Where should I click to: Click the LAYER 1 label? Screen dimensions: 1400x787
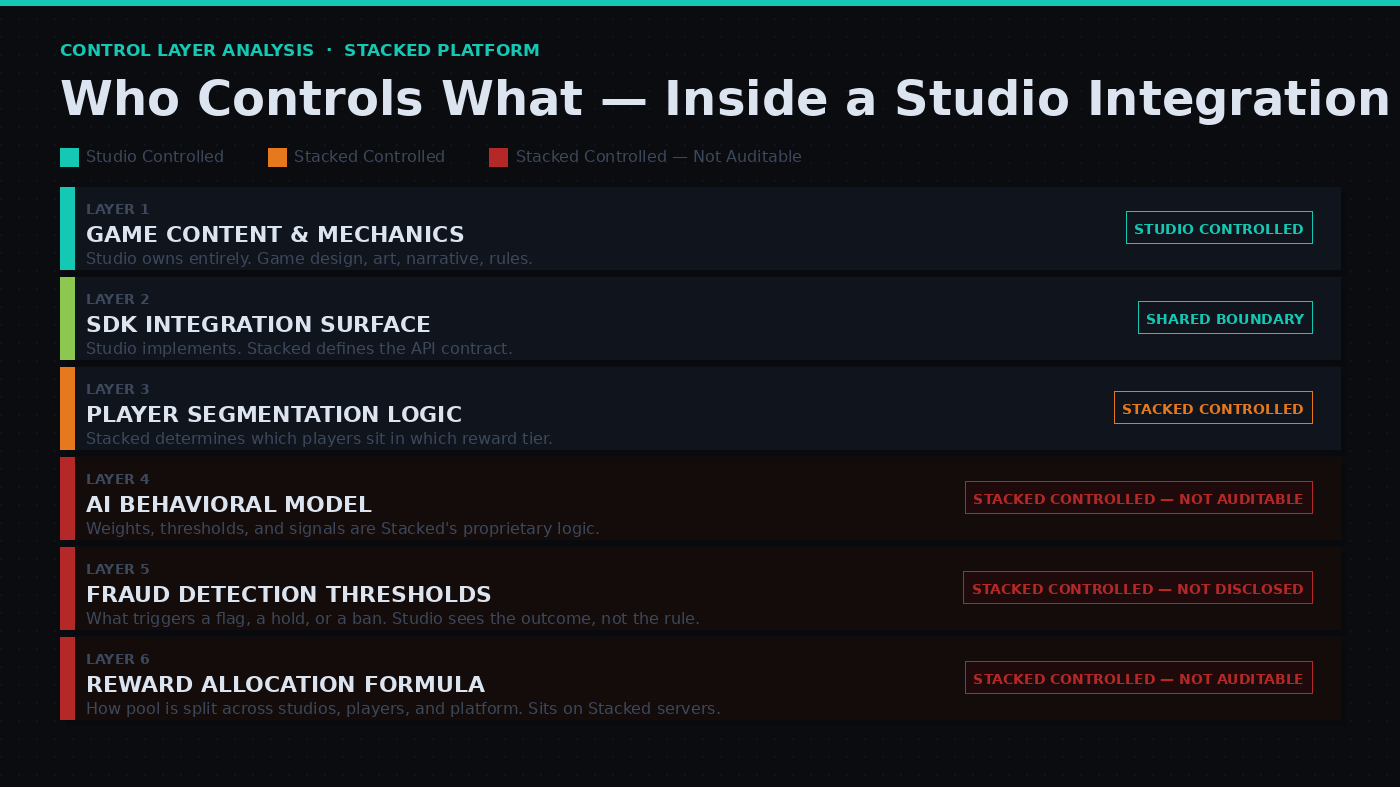[118, 209]
